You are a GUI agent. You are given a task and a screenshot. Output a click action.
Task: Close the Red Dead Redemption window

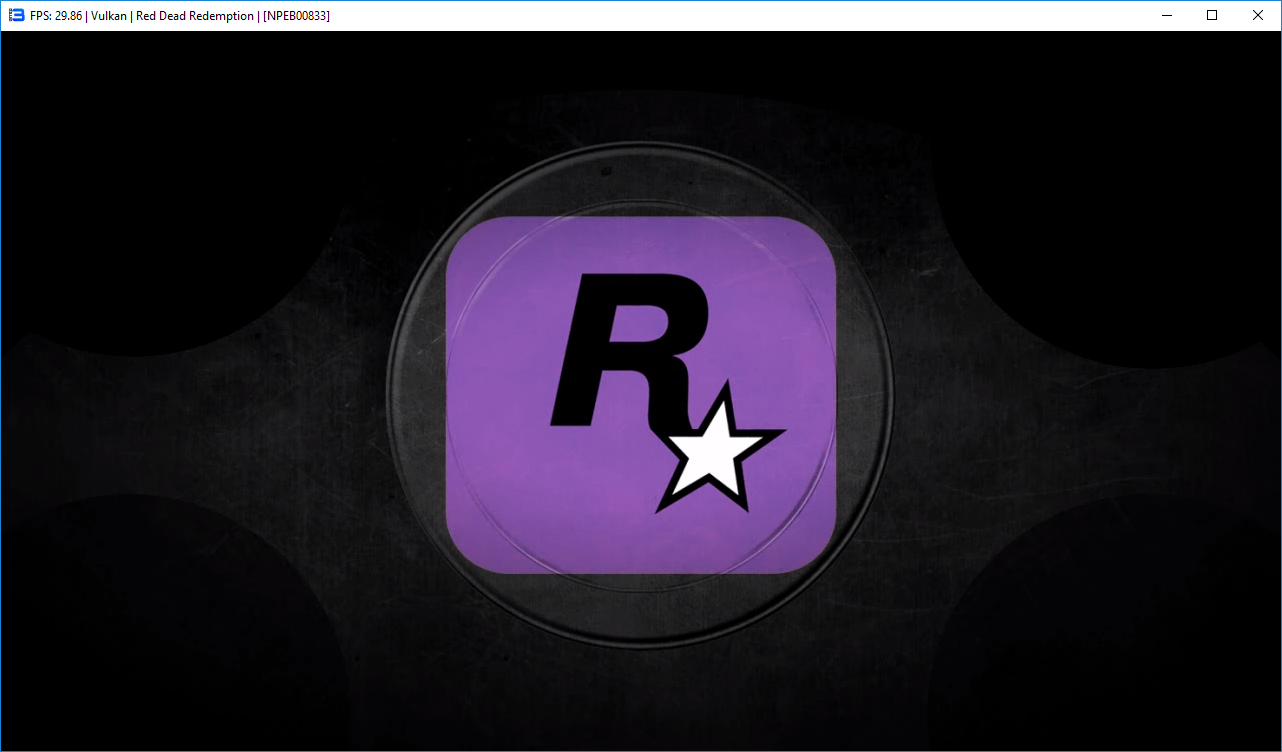[x=1258, y=15]
